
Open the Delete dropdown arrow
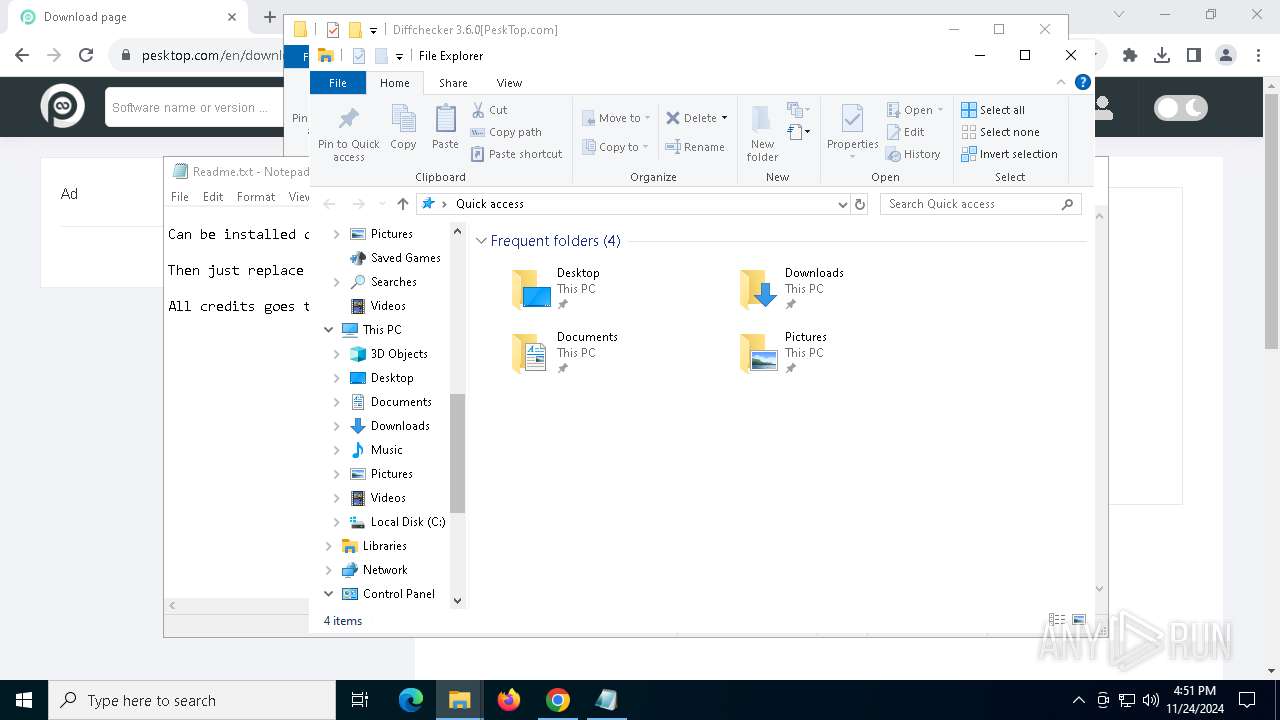tap(724, 118)
